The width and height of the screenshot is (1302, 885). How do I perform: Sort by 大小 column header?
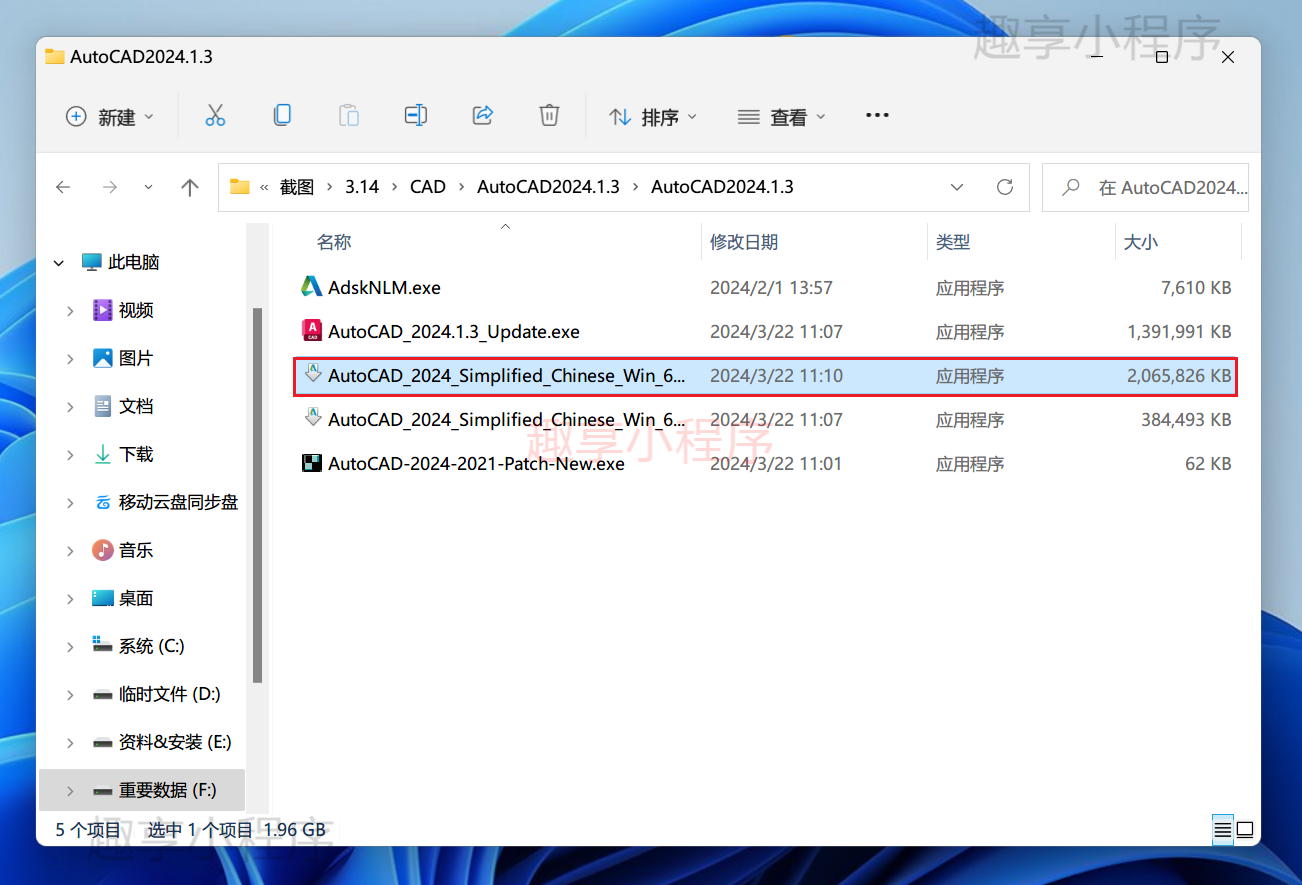pyautogui.click(x=1140, y=242)
